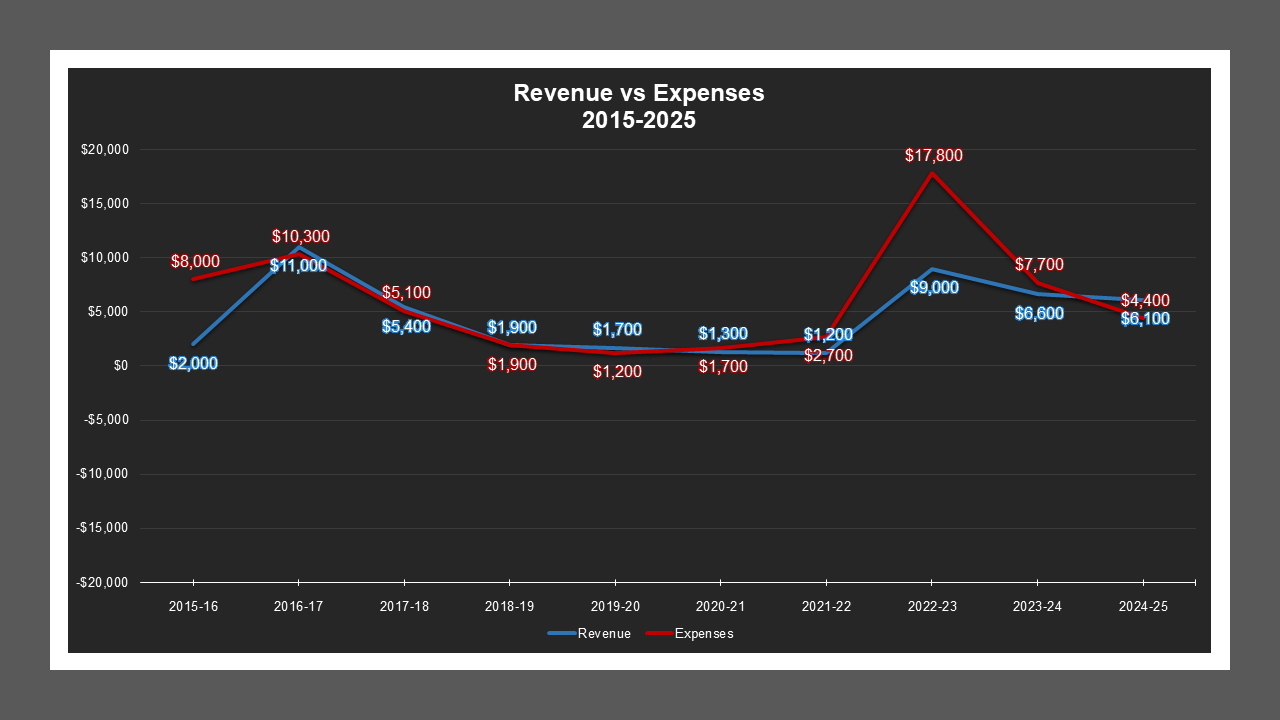
Task: Click the $8,000 Expenses data label
Action: coord(196,262)
